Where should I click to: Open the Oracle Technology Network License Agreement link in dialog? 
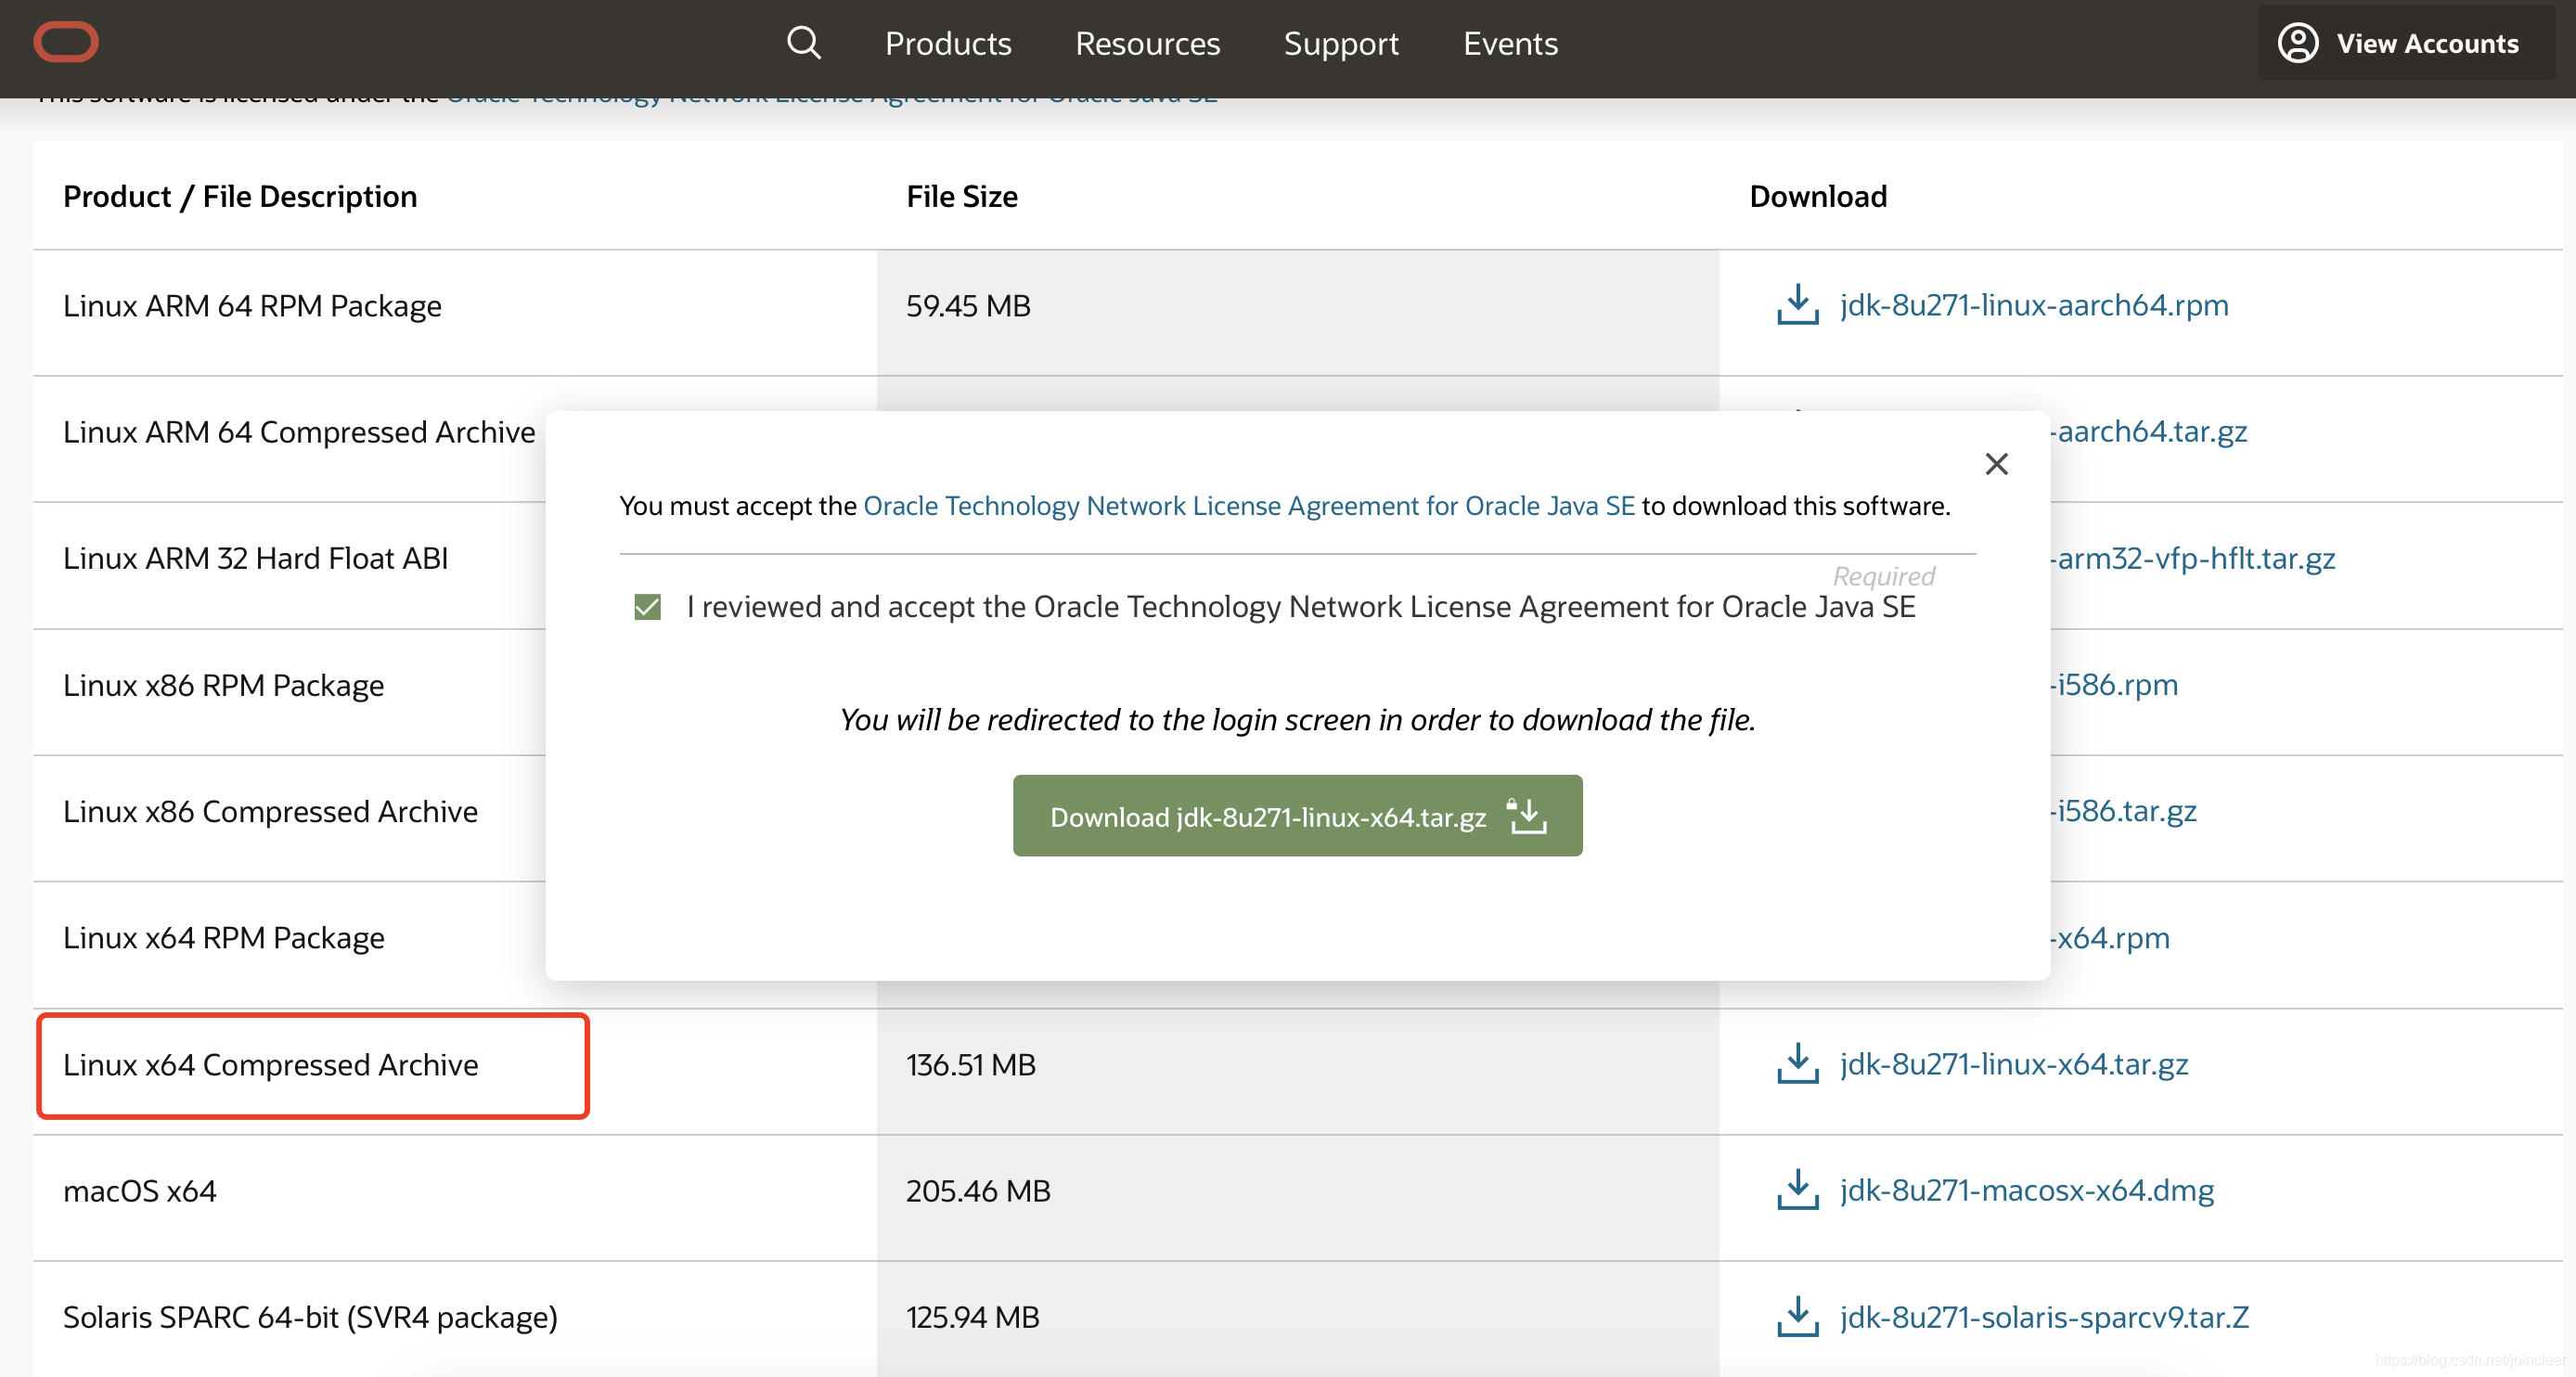(1249, 506)
